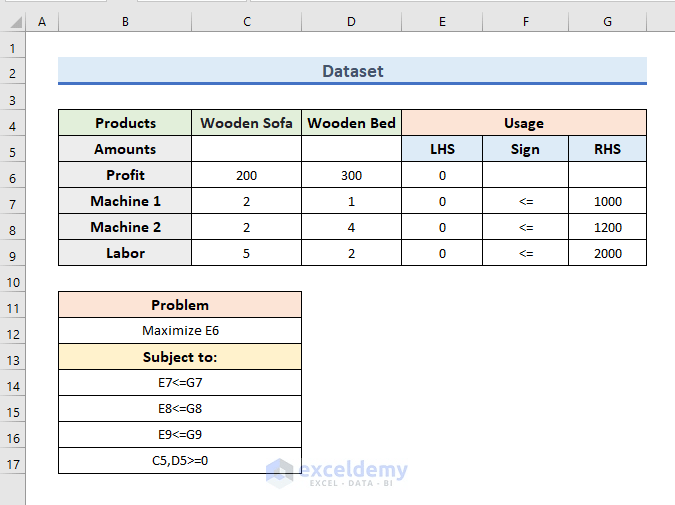Select empty Wooden Sofa amount cell C5
This screenshot has width=675, height=505.
(x=247, y=149)
